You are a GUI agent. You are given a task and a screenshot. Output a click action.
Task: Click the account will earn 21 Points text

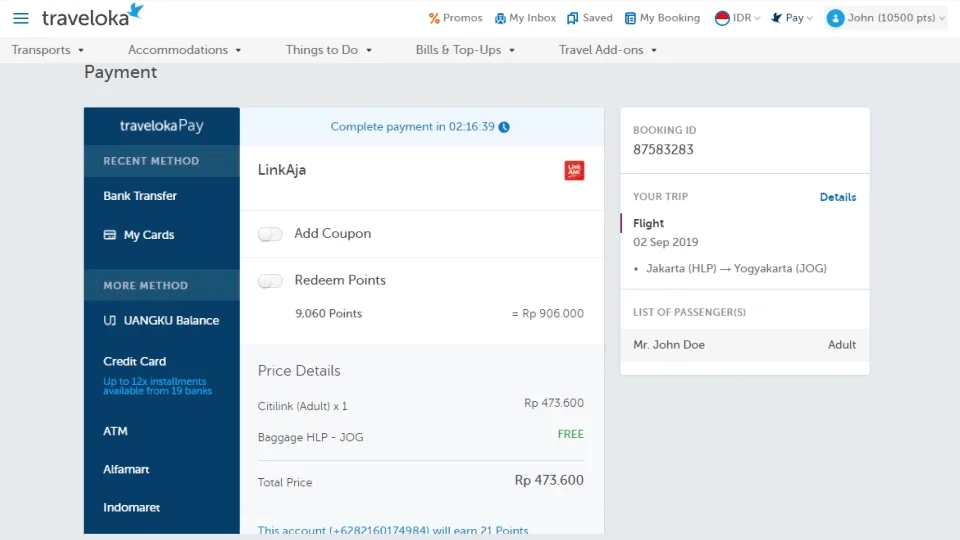[392, 530]
